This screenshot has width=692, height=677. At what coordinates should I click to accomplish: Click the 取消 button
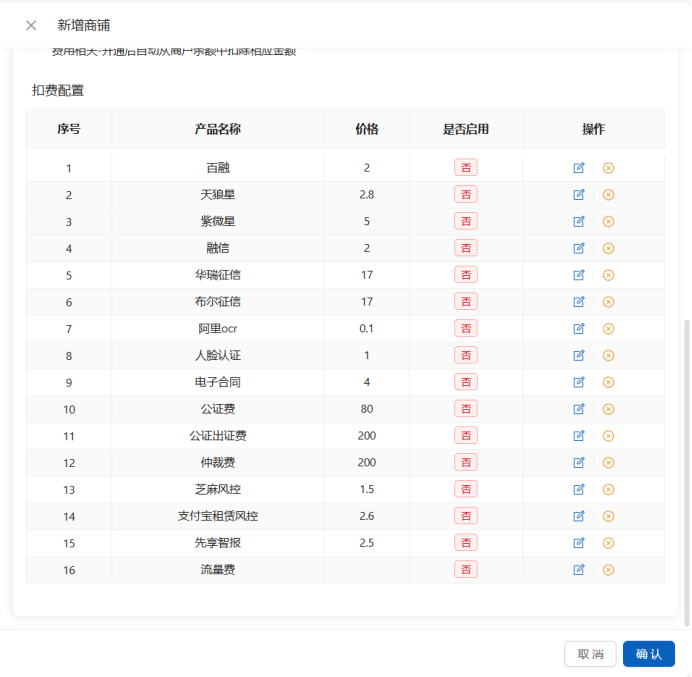(590, 654)
